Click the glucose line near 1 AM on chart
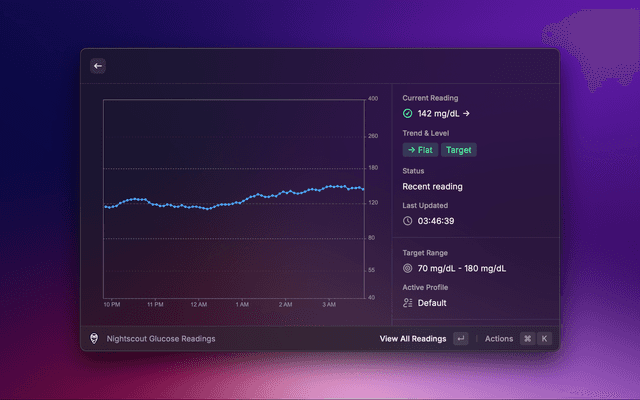The height and width of the screenshot is (400, 640). (242, 201)
